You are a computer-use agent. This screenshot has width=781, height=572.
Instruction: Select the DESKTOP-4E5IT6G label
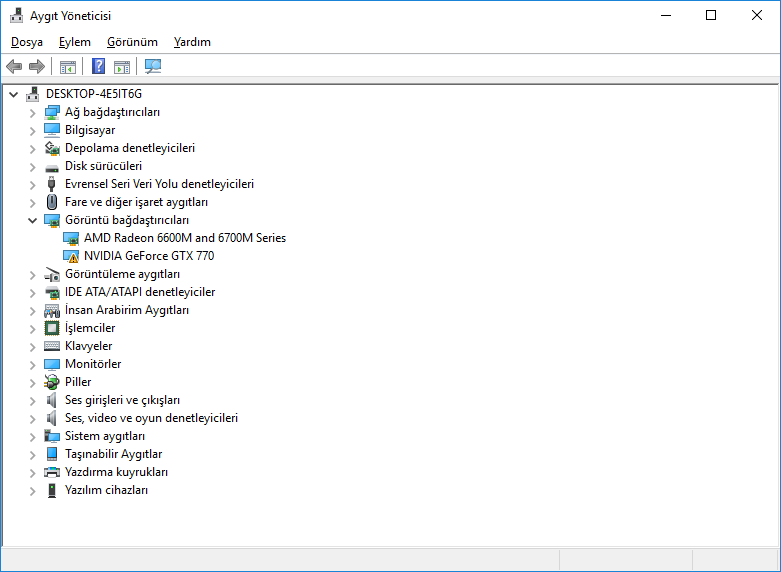[x=94, y=94]
